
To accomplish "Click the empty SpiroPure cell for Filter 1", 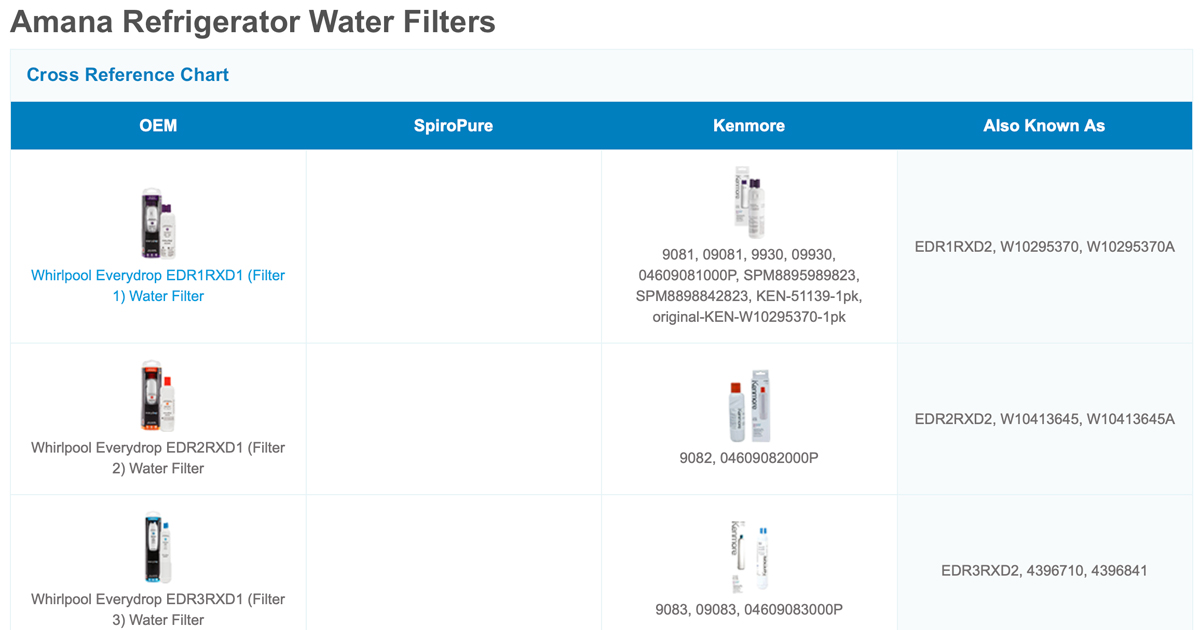I will 453,245.
